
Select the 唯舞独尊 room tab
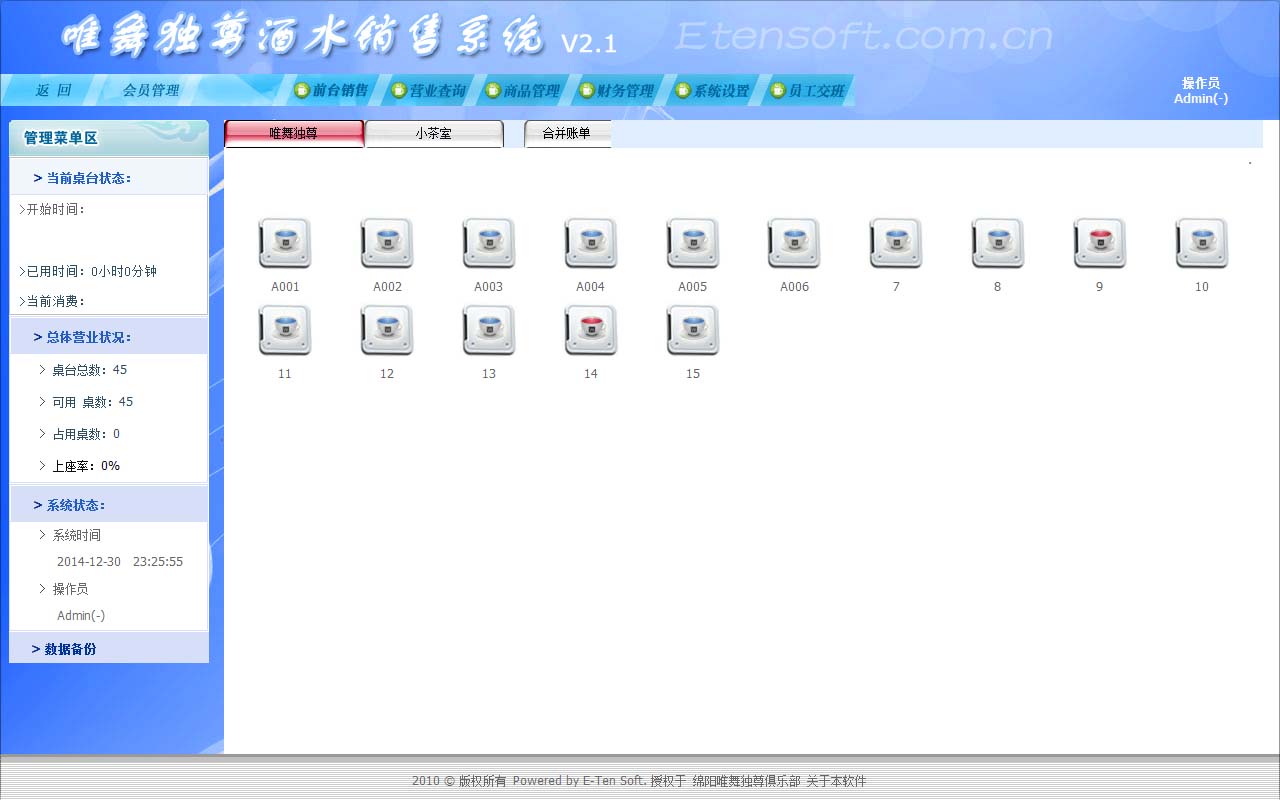[x=294, y=133]
